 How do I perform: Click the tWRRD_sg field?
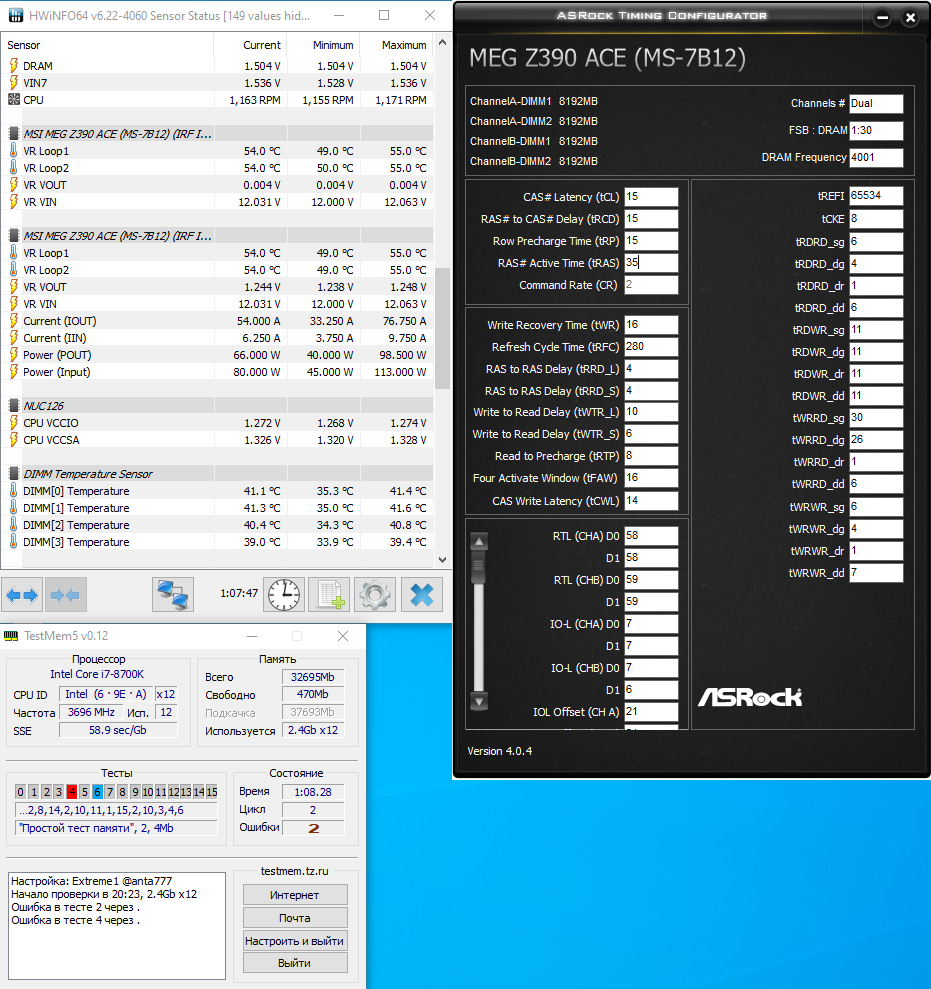pos(876,418)
